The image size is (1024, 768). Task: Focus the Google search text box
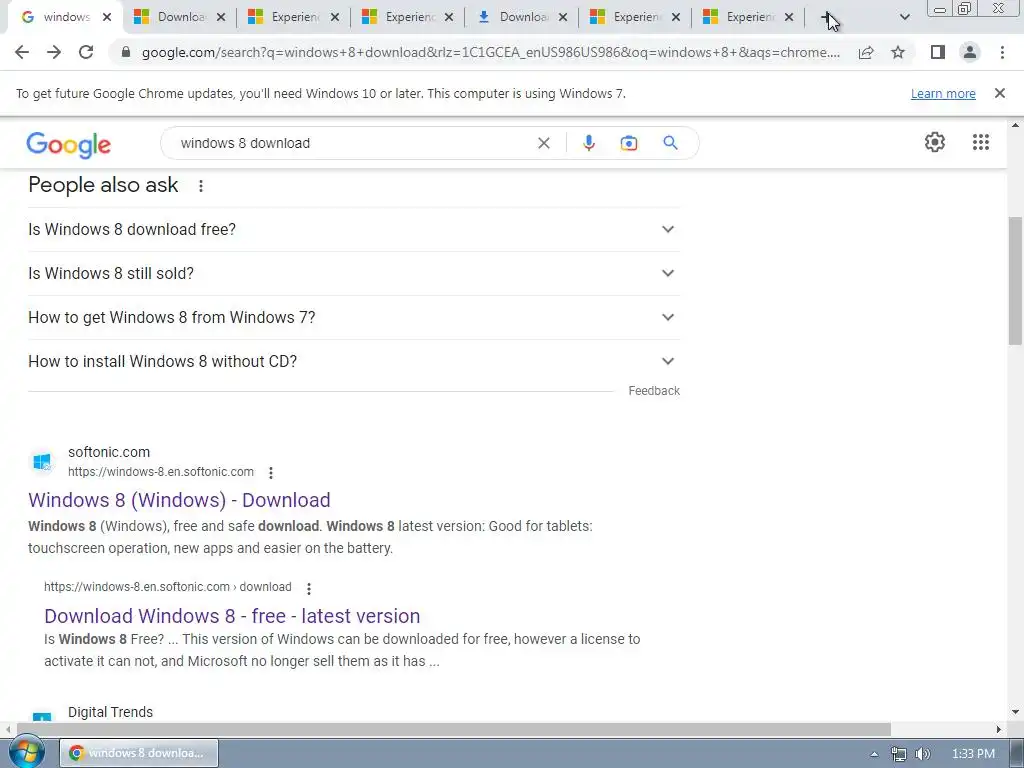tap(353, 143)
